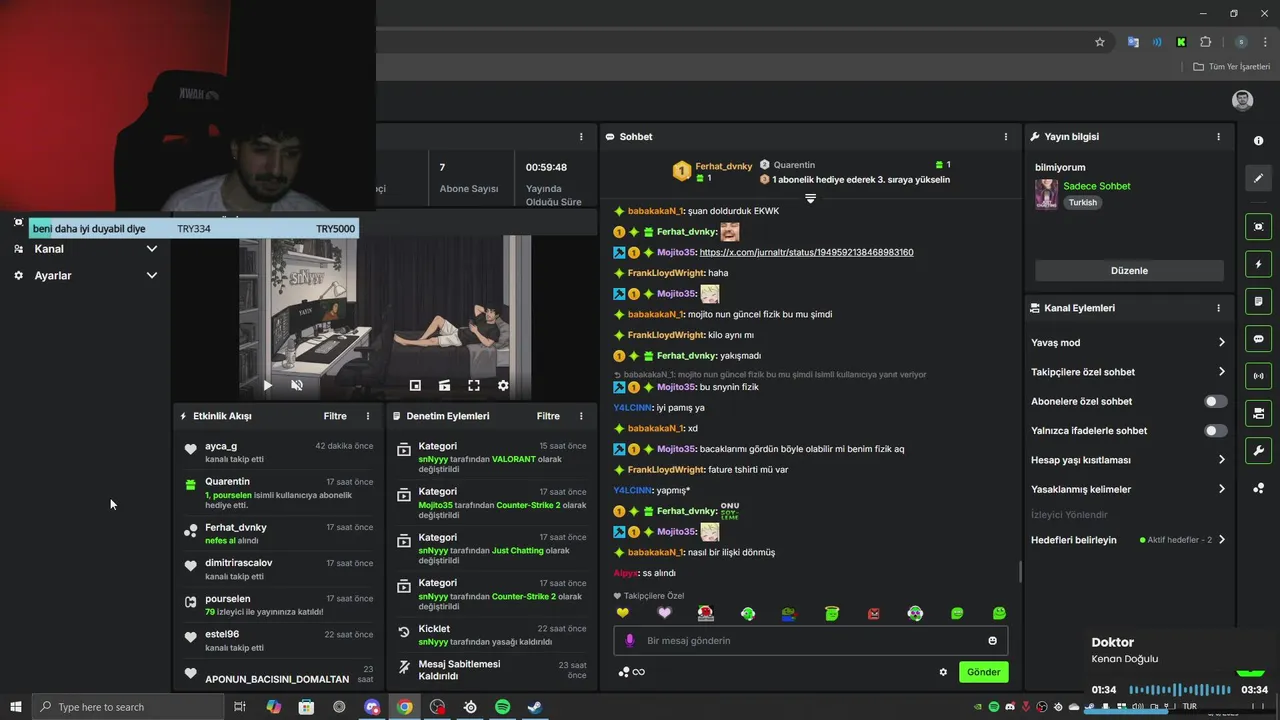This screenshot has height=720, width=1280.
Task: Open chat settings gear next to Gönder
Action: pos(943,672)
